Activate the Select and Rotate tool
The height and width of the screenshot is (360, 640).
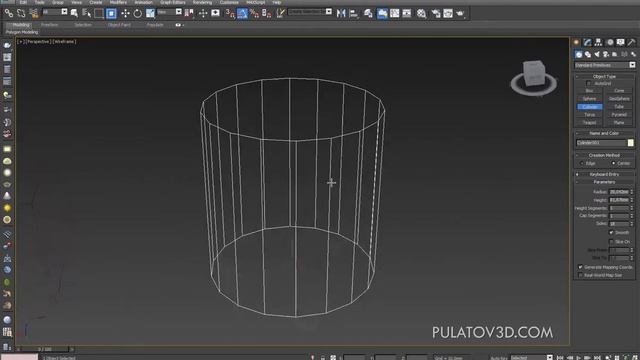[138, 13]
